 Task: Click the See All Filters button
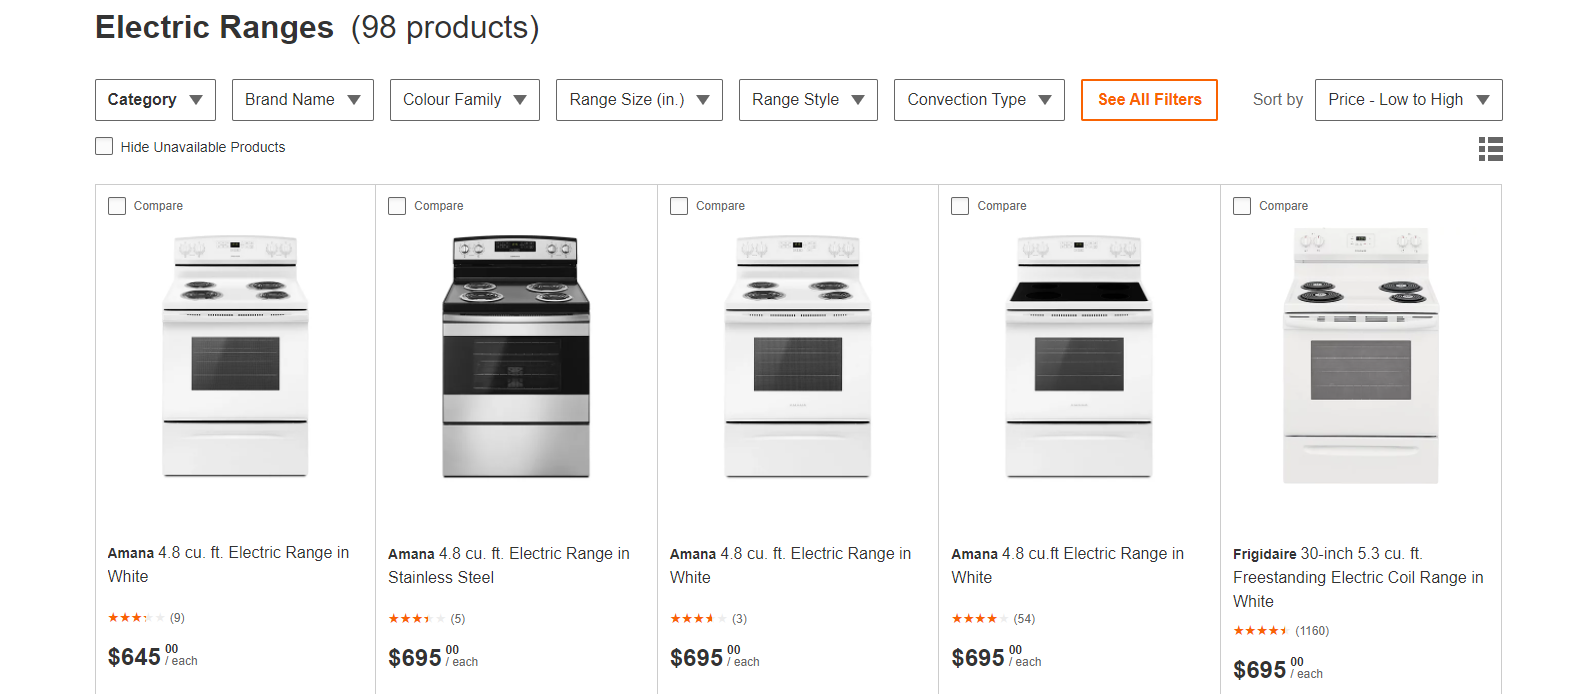1149,100
